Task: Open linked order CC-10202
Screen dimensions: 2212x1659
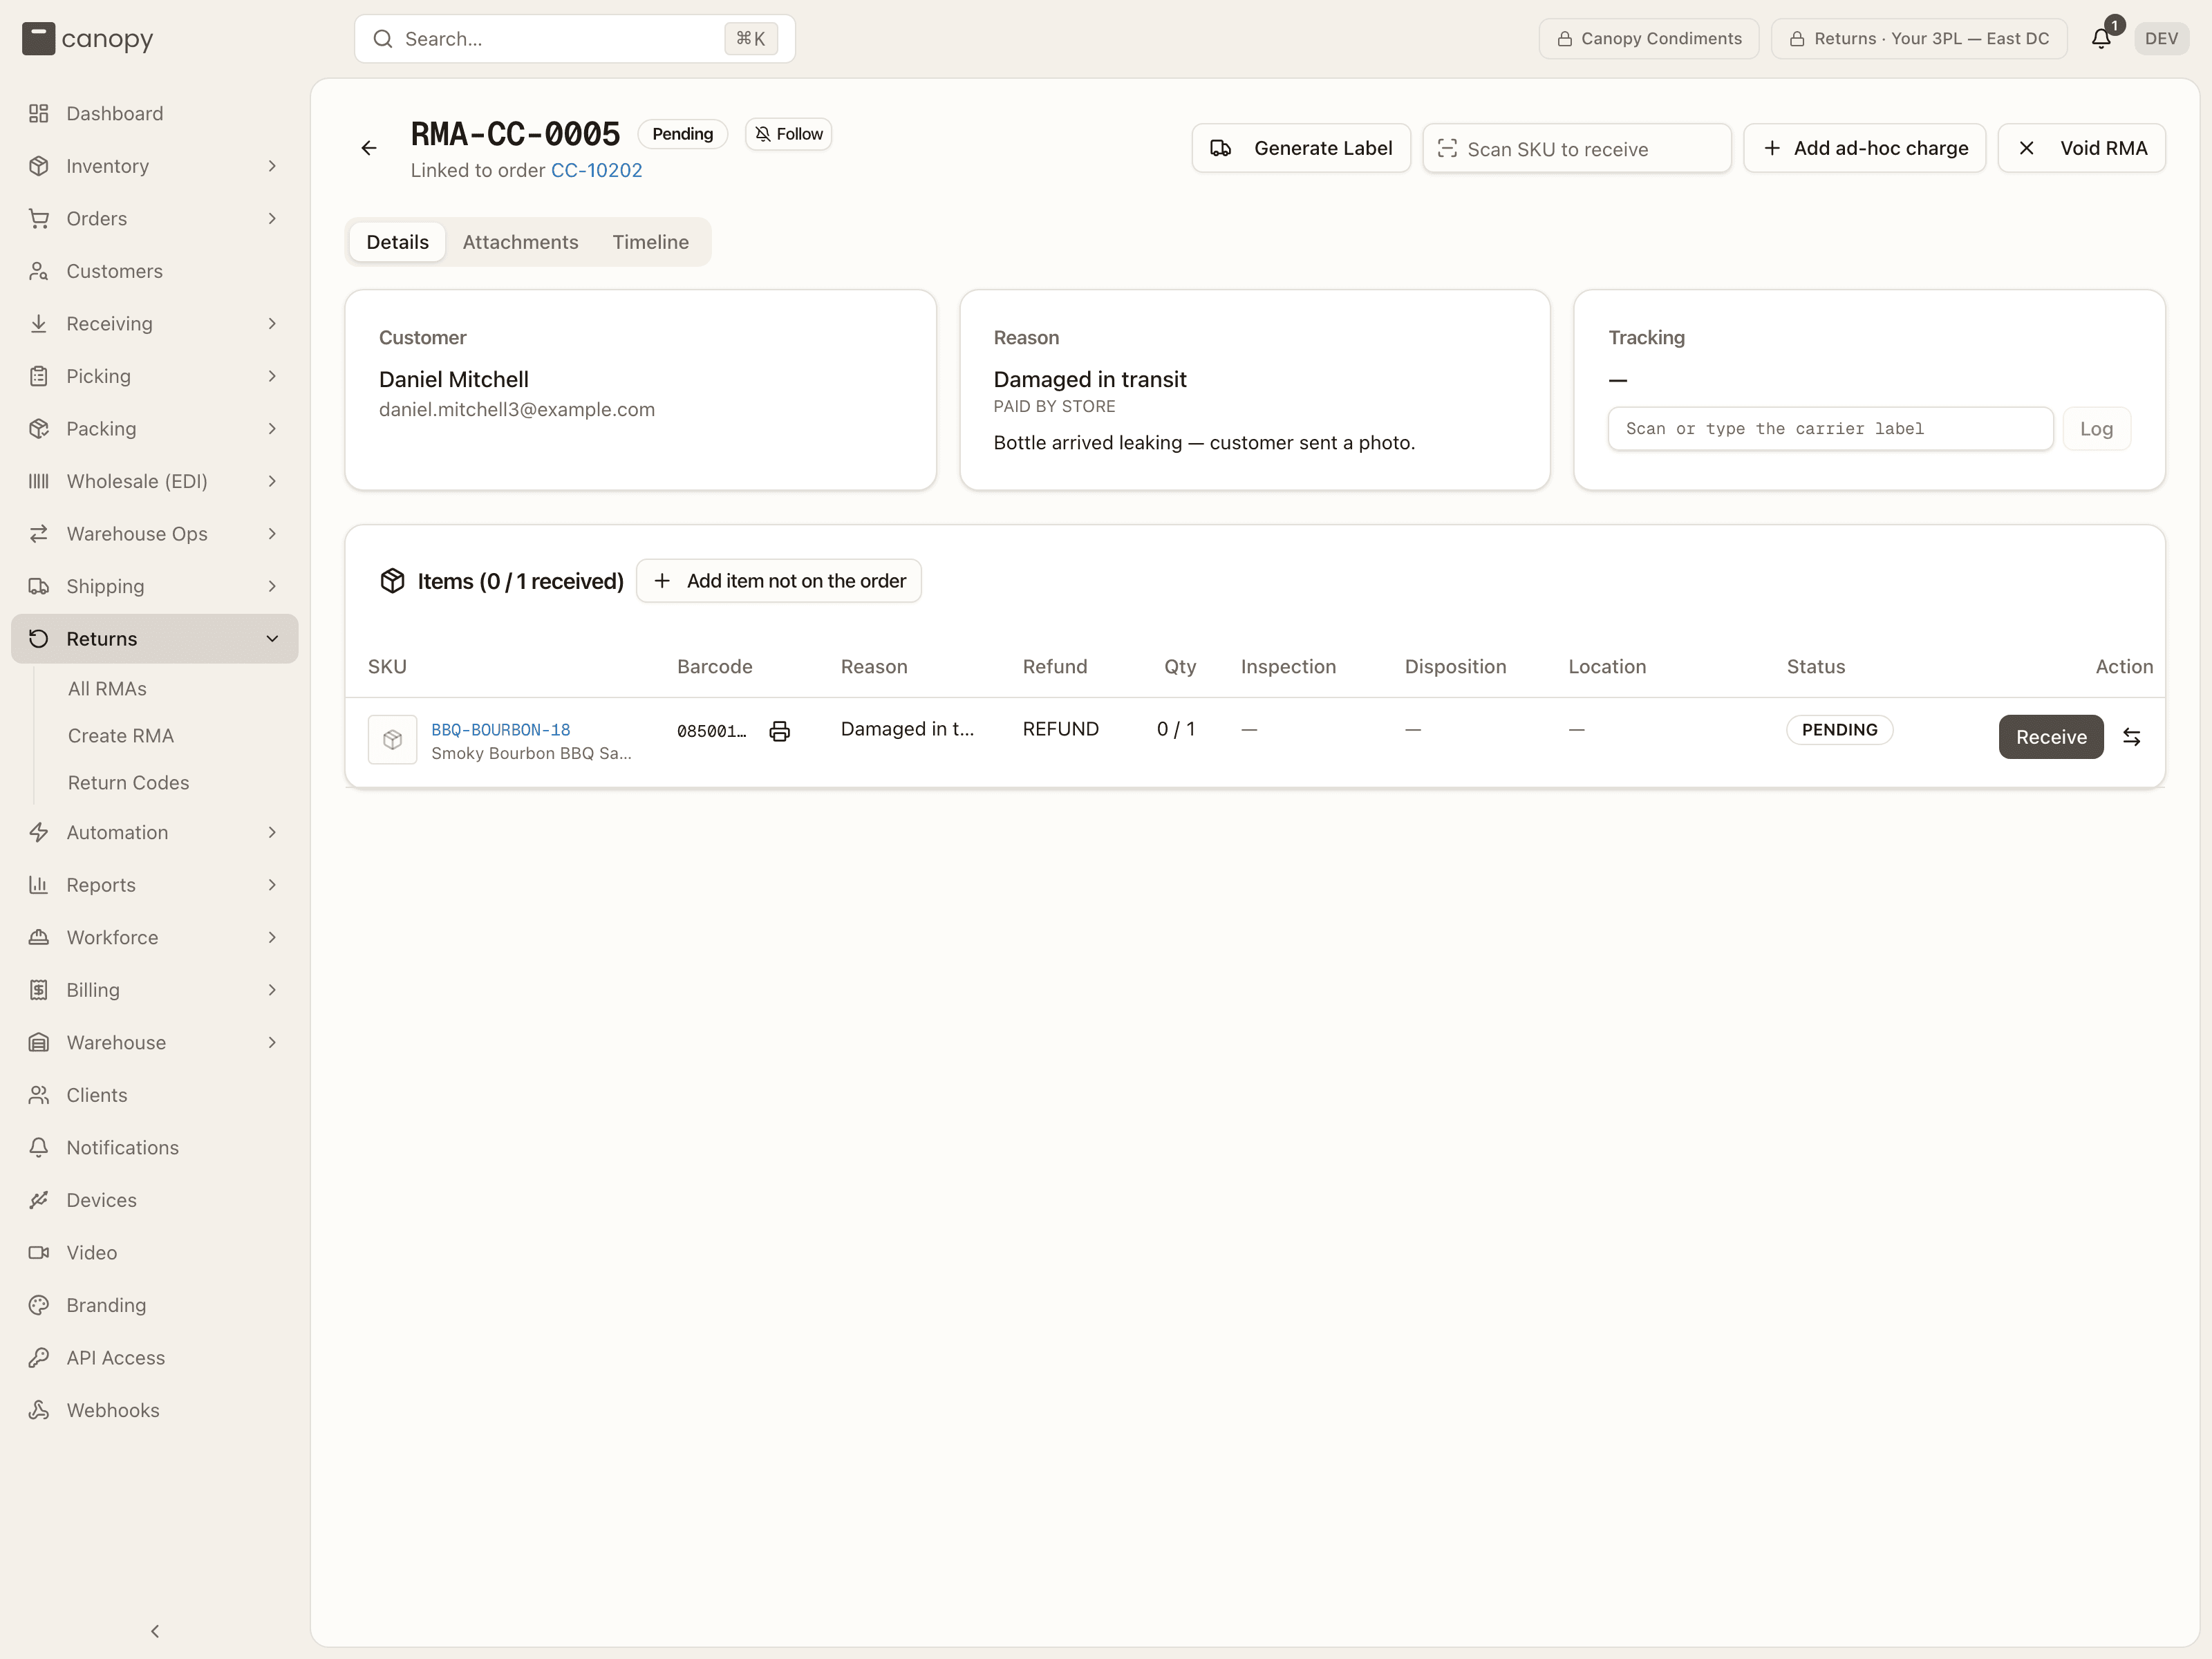Action: point(596,170)
